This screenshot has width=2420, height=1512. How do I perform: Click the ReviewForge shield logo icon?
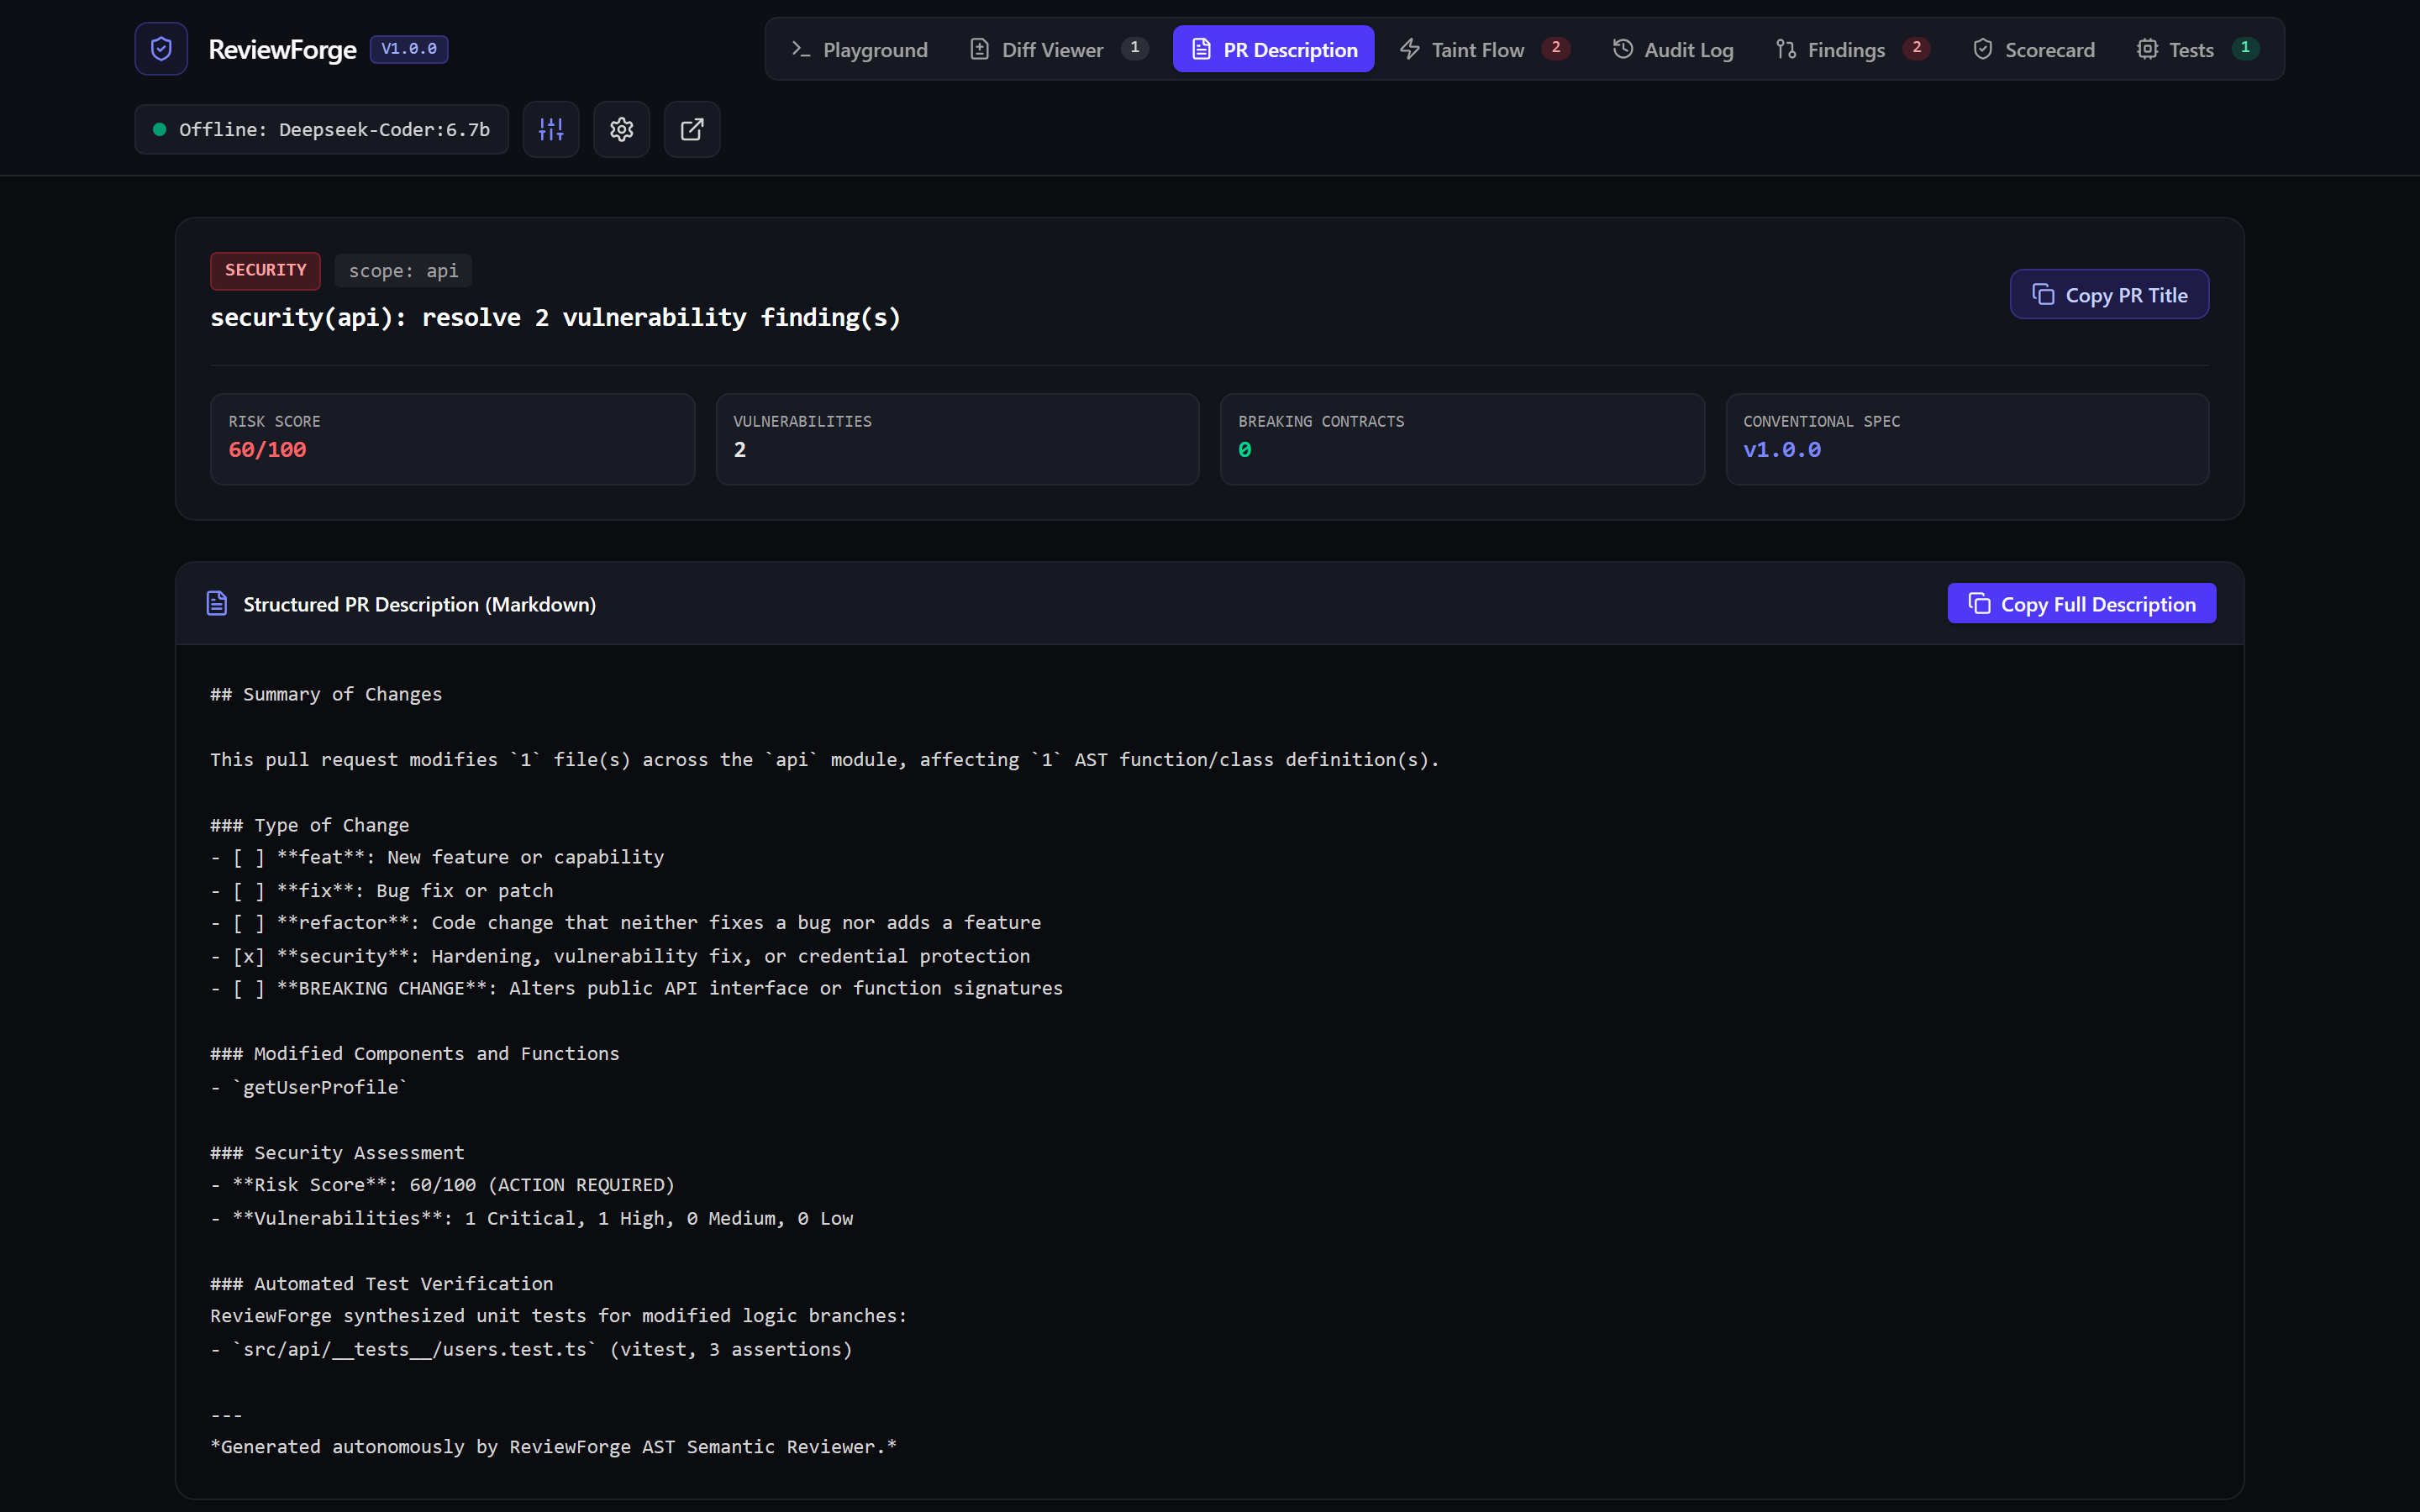(x=161, y=49)
